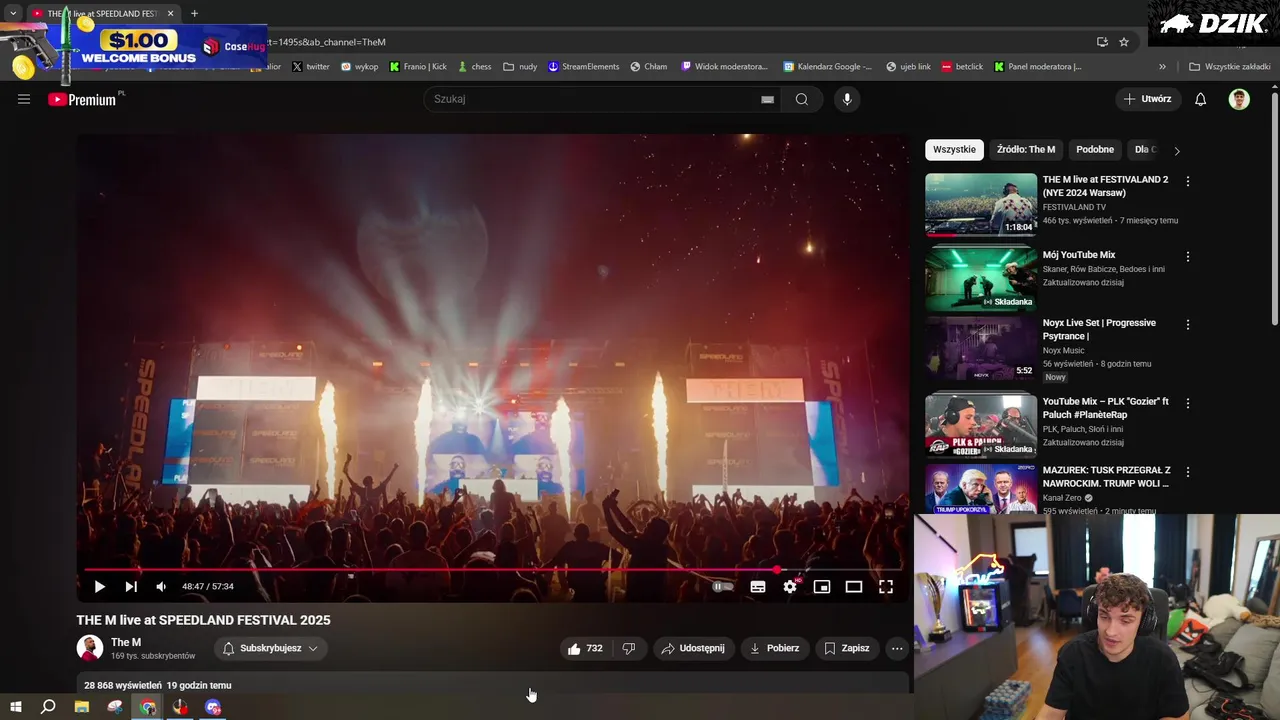Open the YouTube hamburger guide menu
Screen dimensions: 1280x720
(24, 99)
